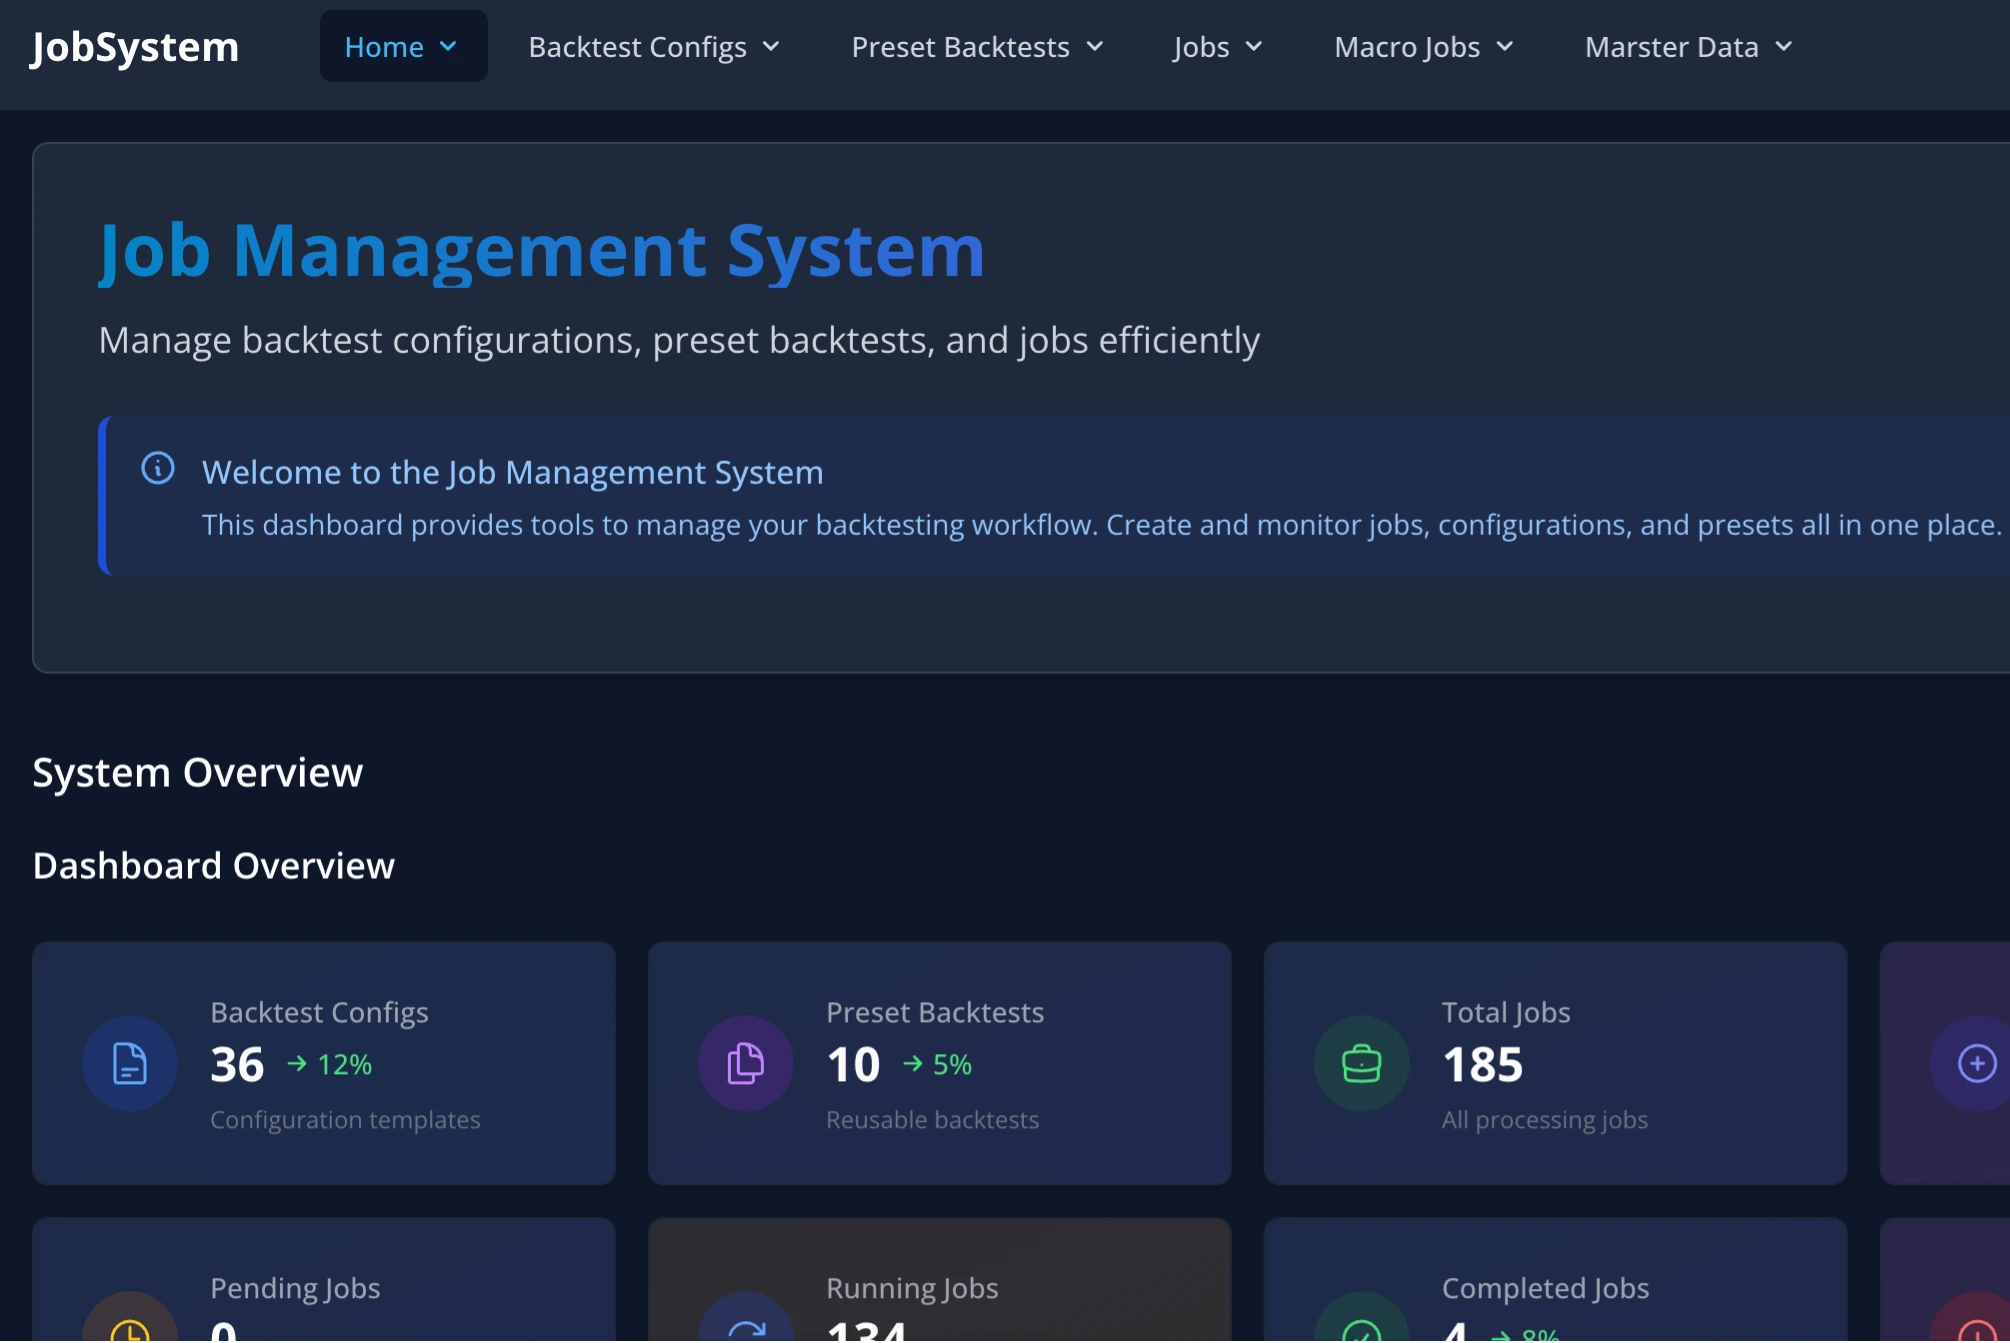Screen dimensions: 2010x1343
Task: Click the trend arrow next to 5%
Action: click(913, 1063)
